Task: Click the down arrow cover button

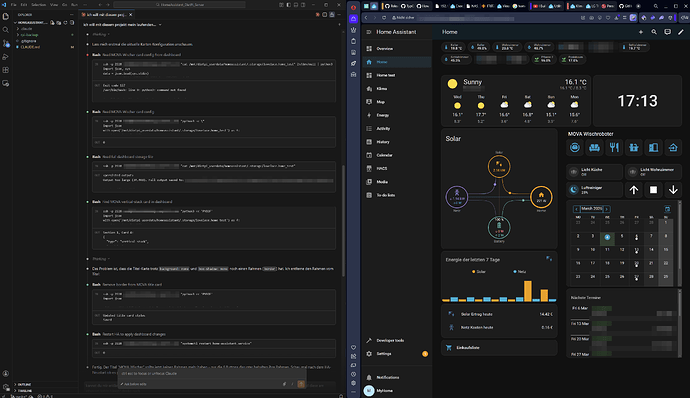Action: 673,190
